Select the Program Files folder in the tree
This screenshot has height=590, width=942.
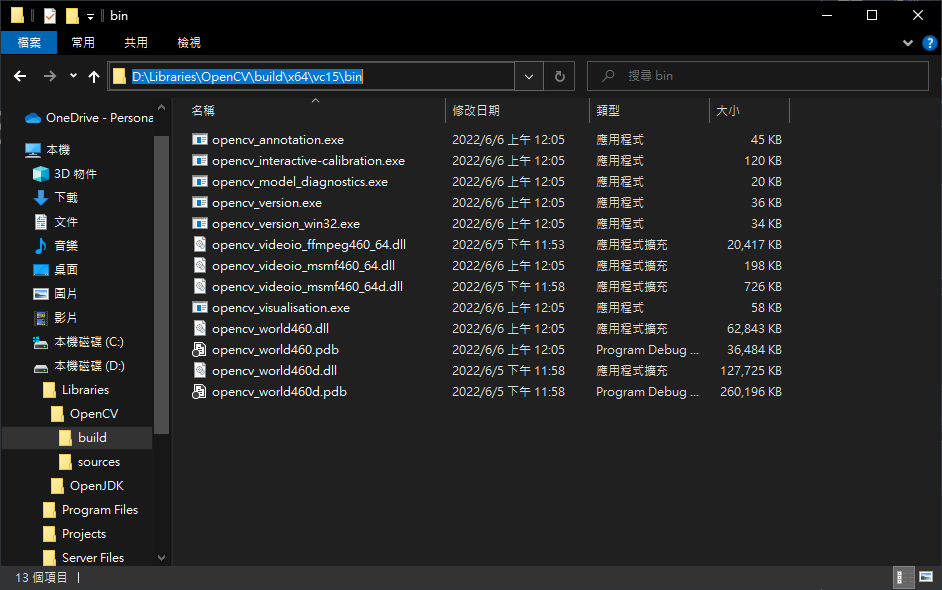91,510
